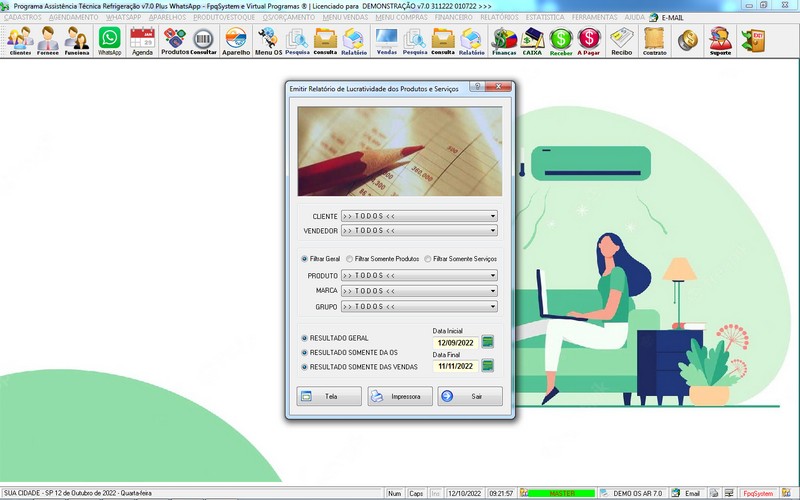Select the Filtrar Somente Produtos option
This screenshot has height=500, width=800.
[x=350, y=259]
